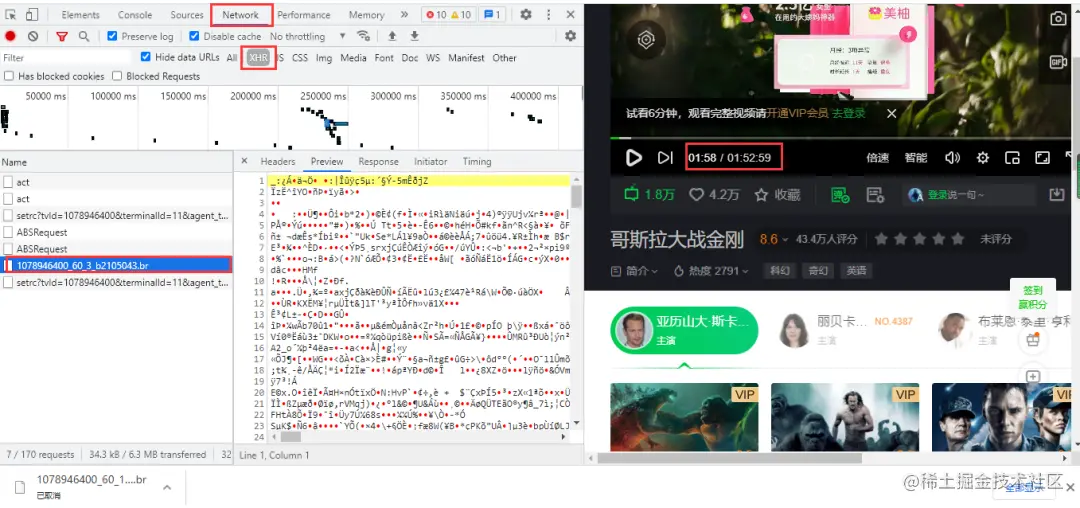
Task: Open the Memory tab
Action: click(x=366, y=14)
